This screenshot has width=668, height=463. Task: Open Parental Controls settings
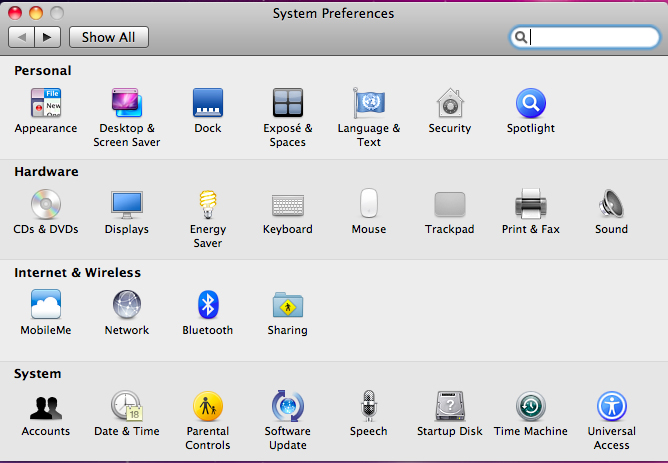point(207,406)
